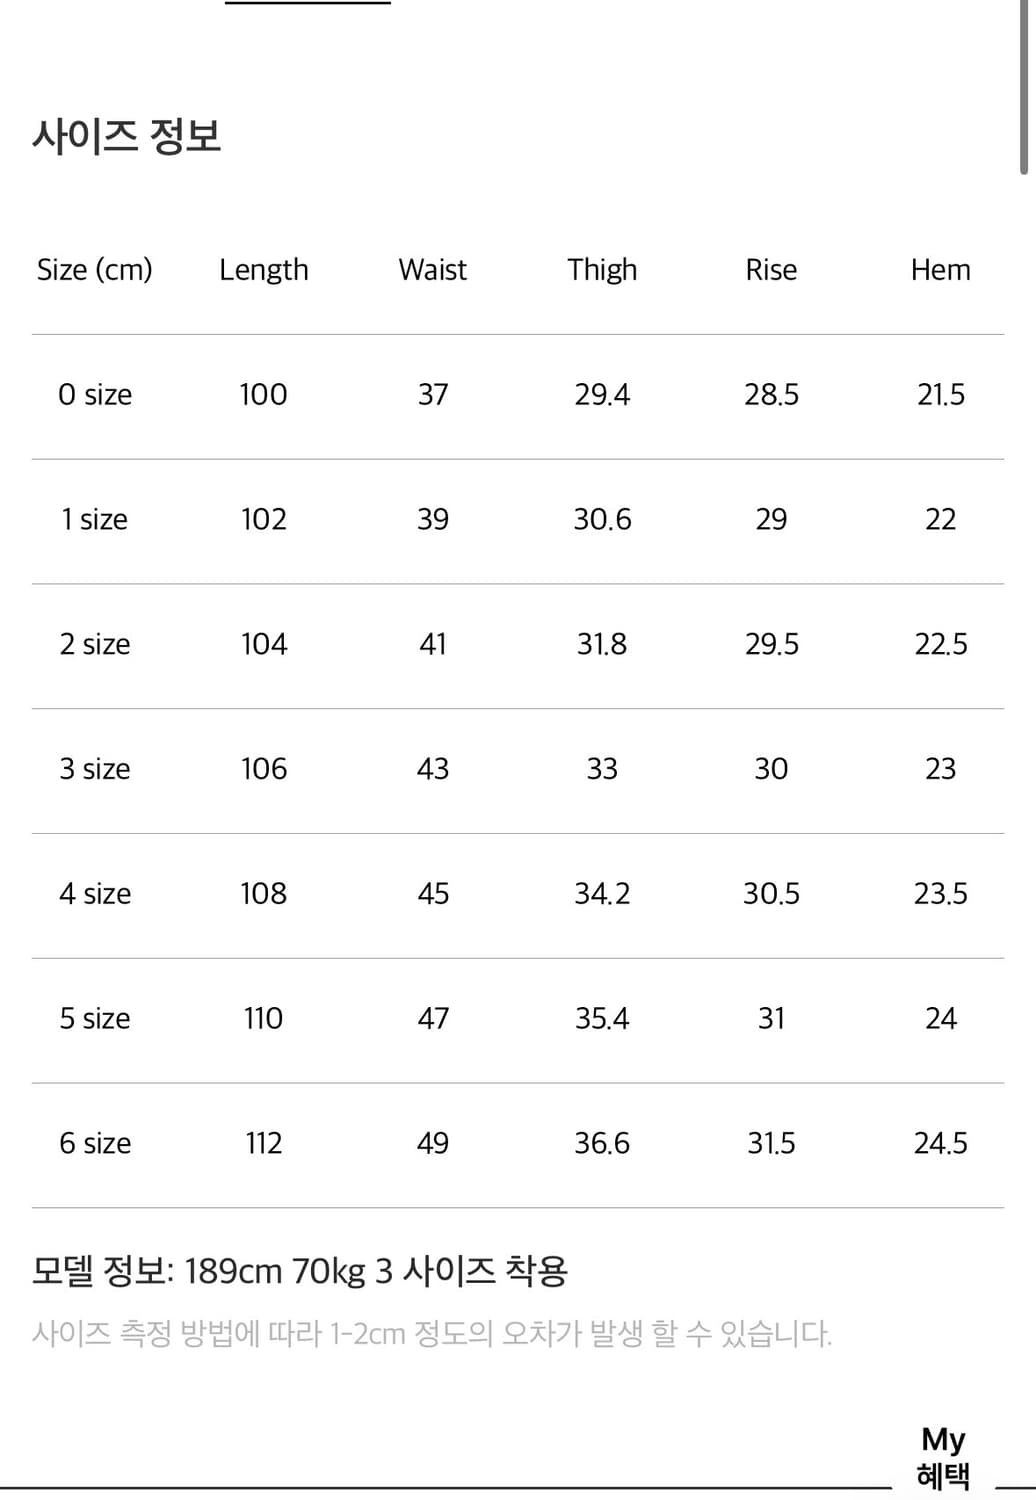Screen dimensions: 1036x1500
Task: Select the Size (cm) column header
Action: tap(95, 270)
